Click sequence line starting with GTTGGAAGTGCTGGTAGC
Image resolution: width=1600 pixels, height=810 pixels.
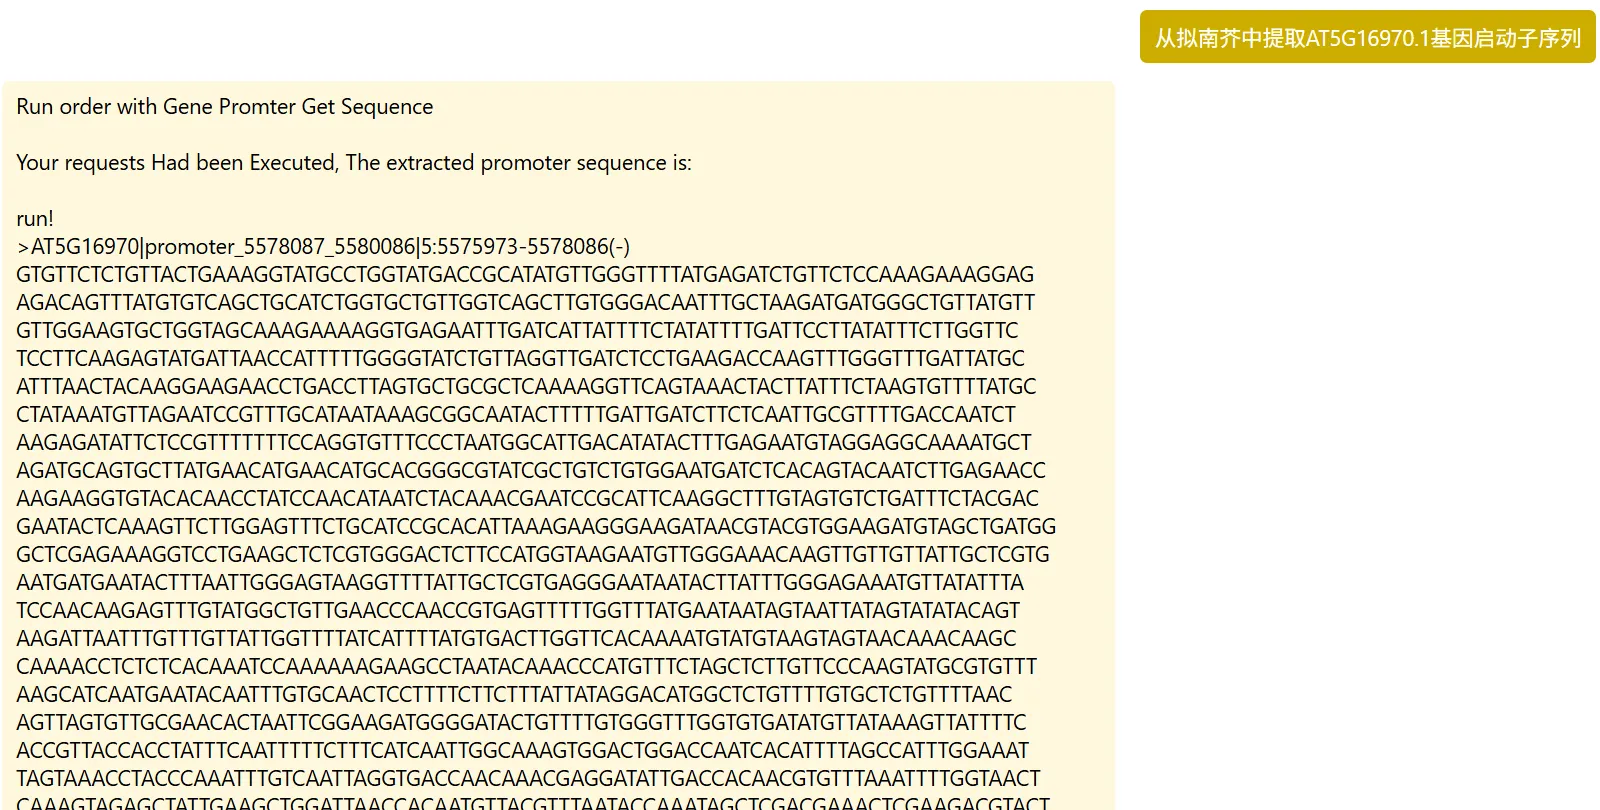click(x=517, y=331)
